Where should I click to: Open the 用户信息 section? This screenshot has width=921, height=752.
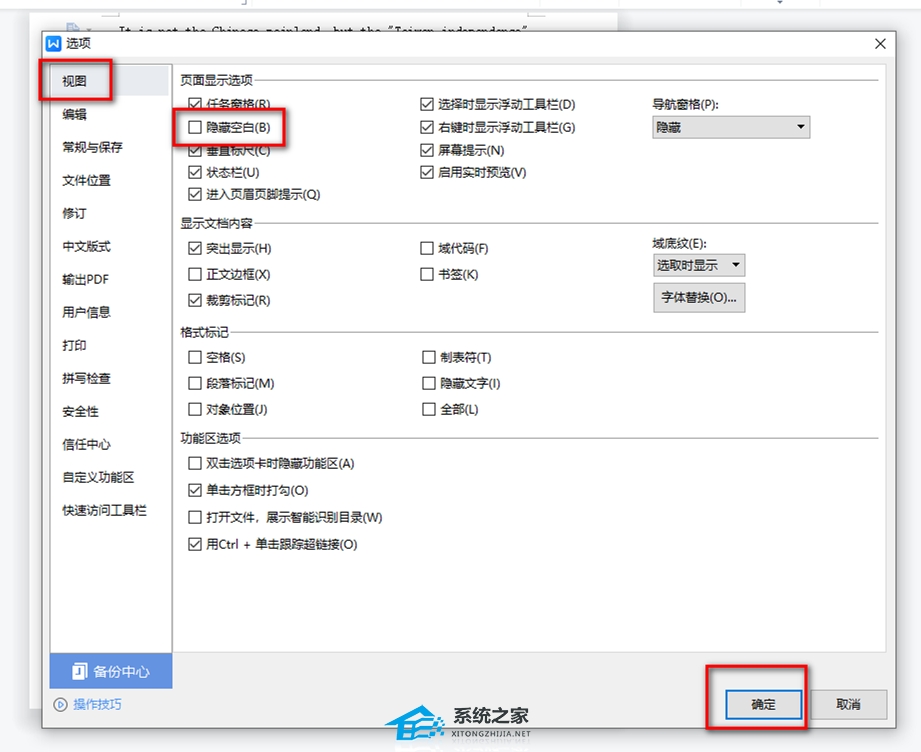(x=86, y=312)
